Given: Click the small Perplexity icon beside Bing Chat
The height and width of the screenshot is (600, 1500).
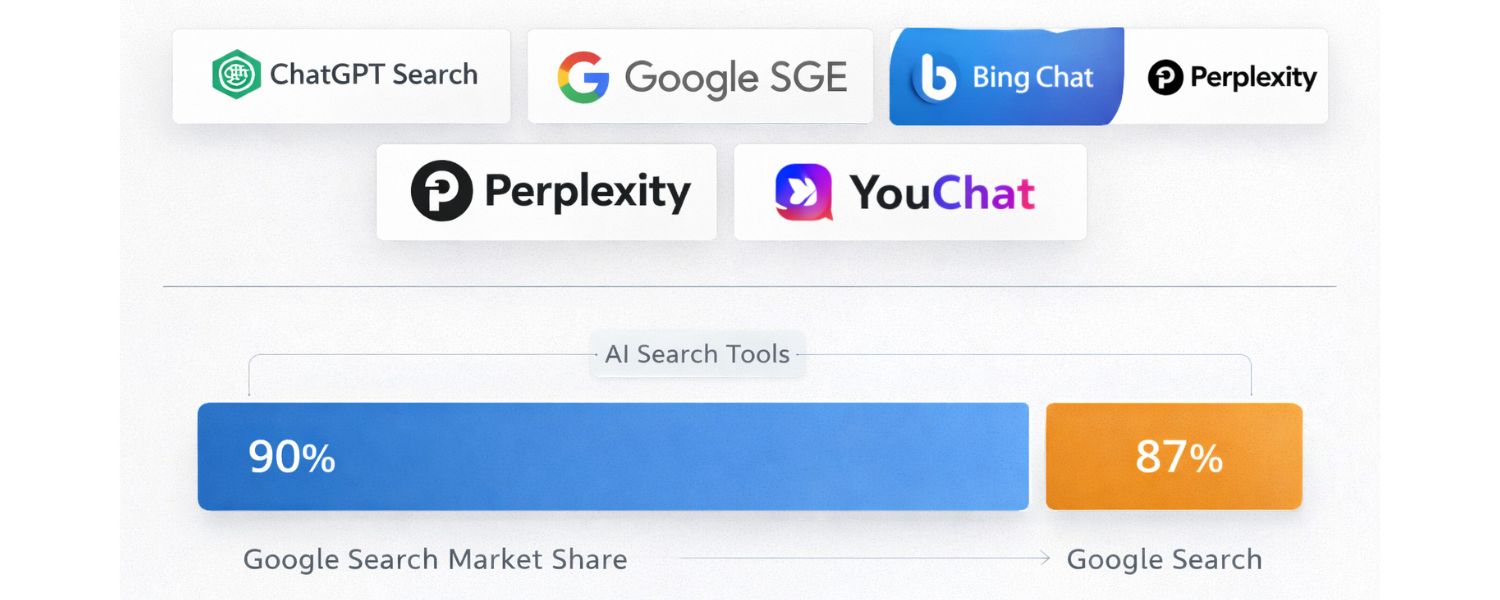Looking at the screenshot, I should pos(1165,77).
